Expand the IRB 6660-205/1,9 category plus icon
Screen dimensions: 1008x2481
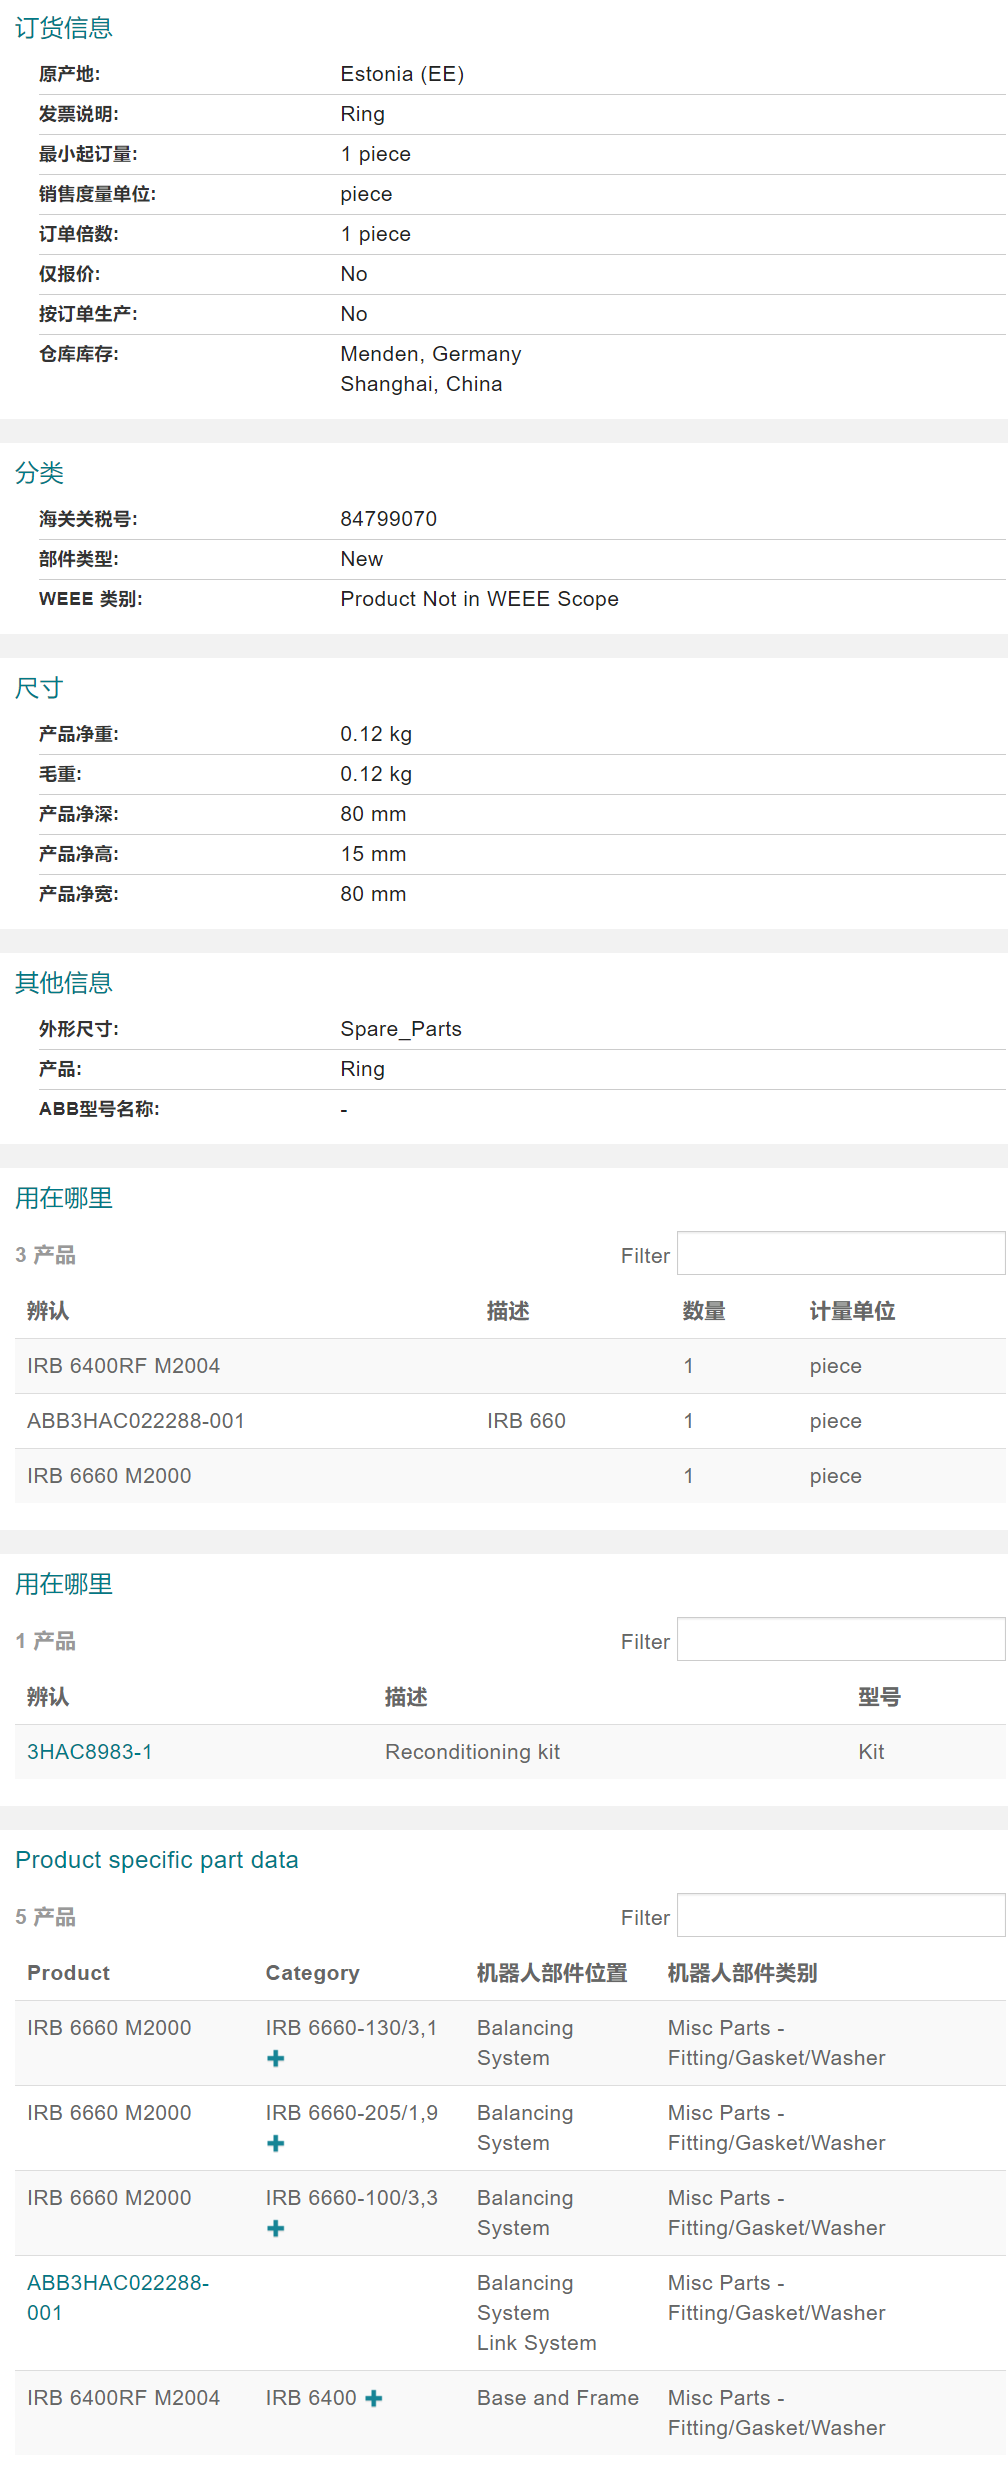(276, 2143)
